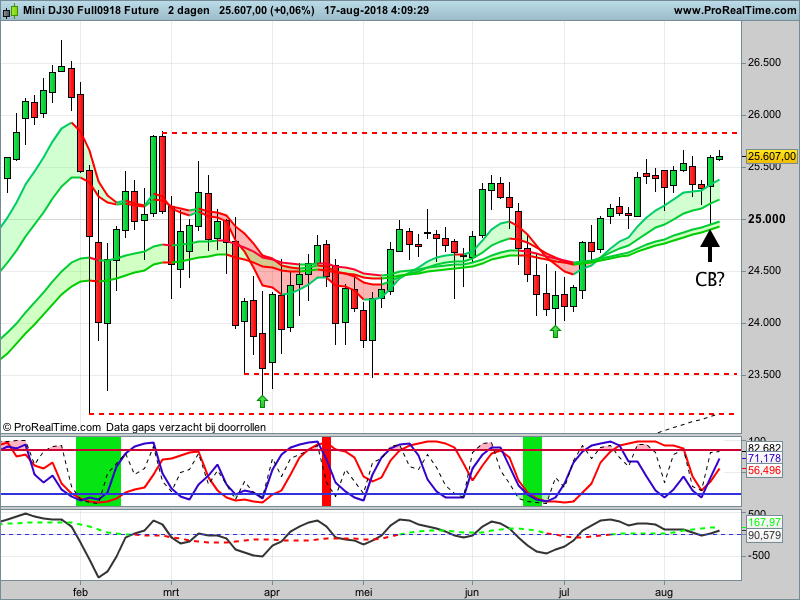Click the 90,579 indicator value label
This screenshot has width=800, height=600.
click(x=764, y=535)
